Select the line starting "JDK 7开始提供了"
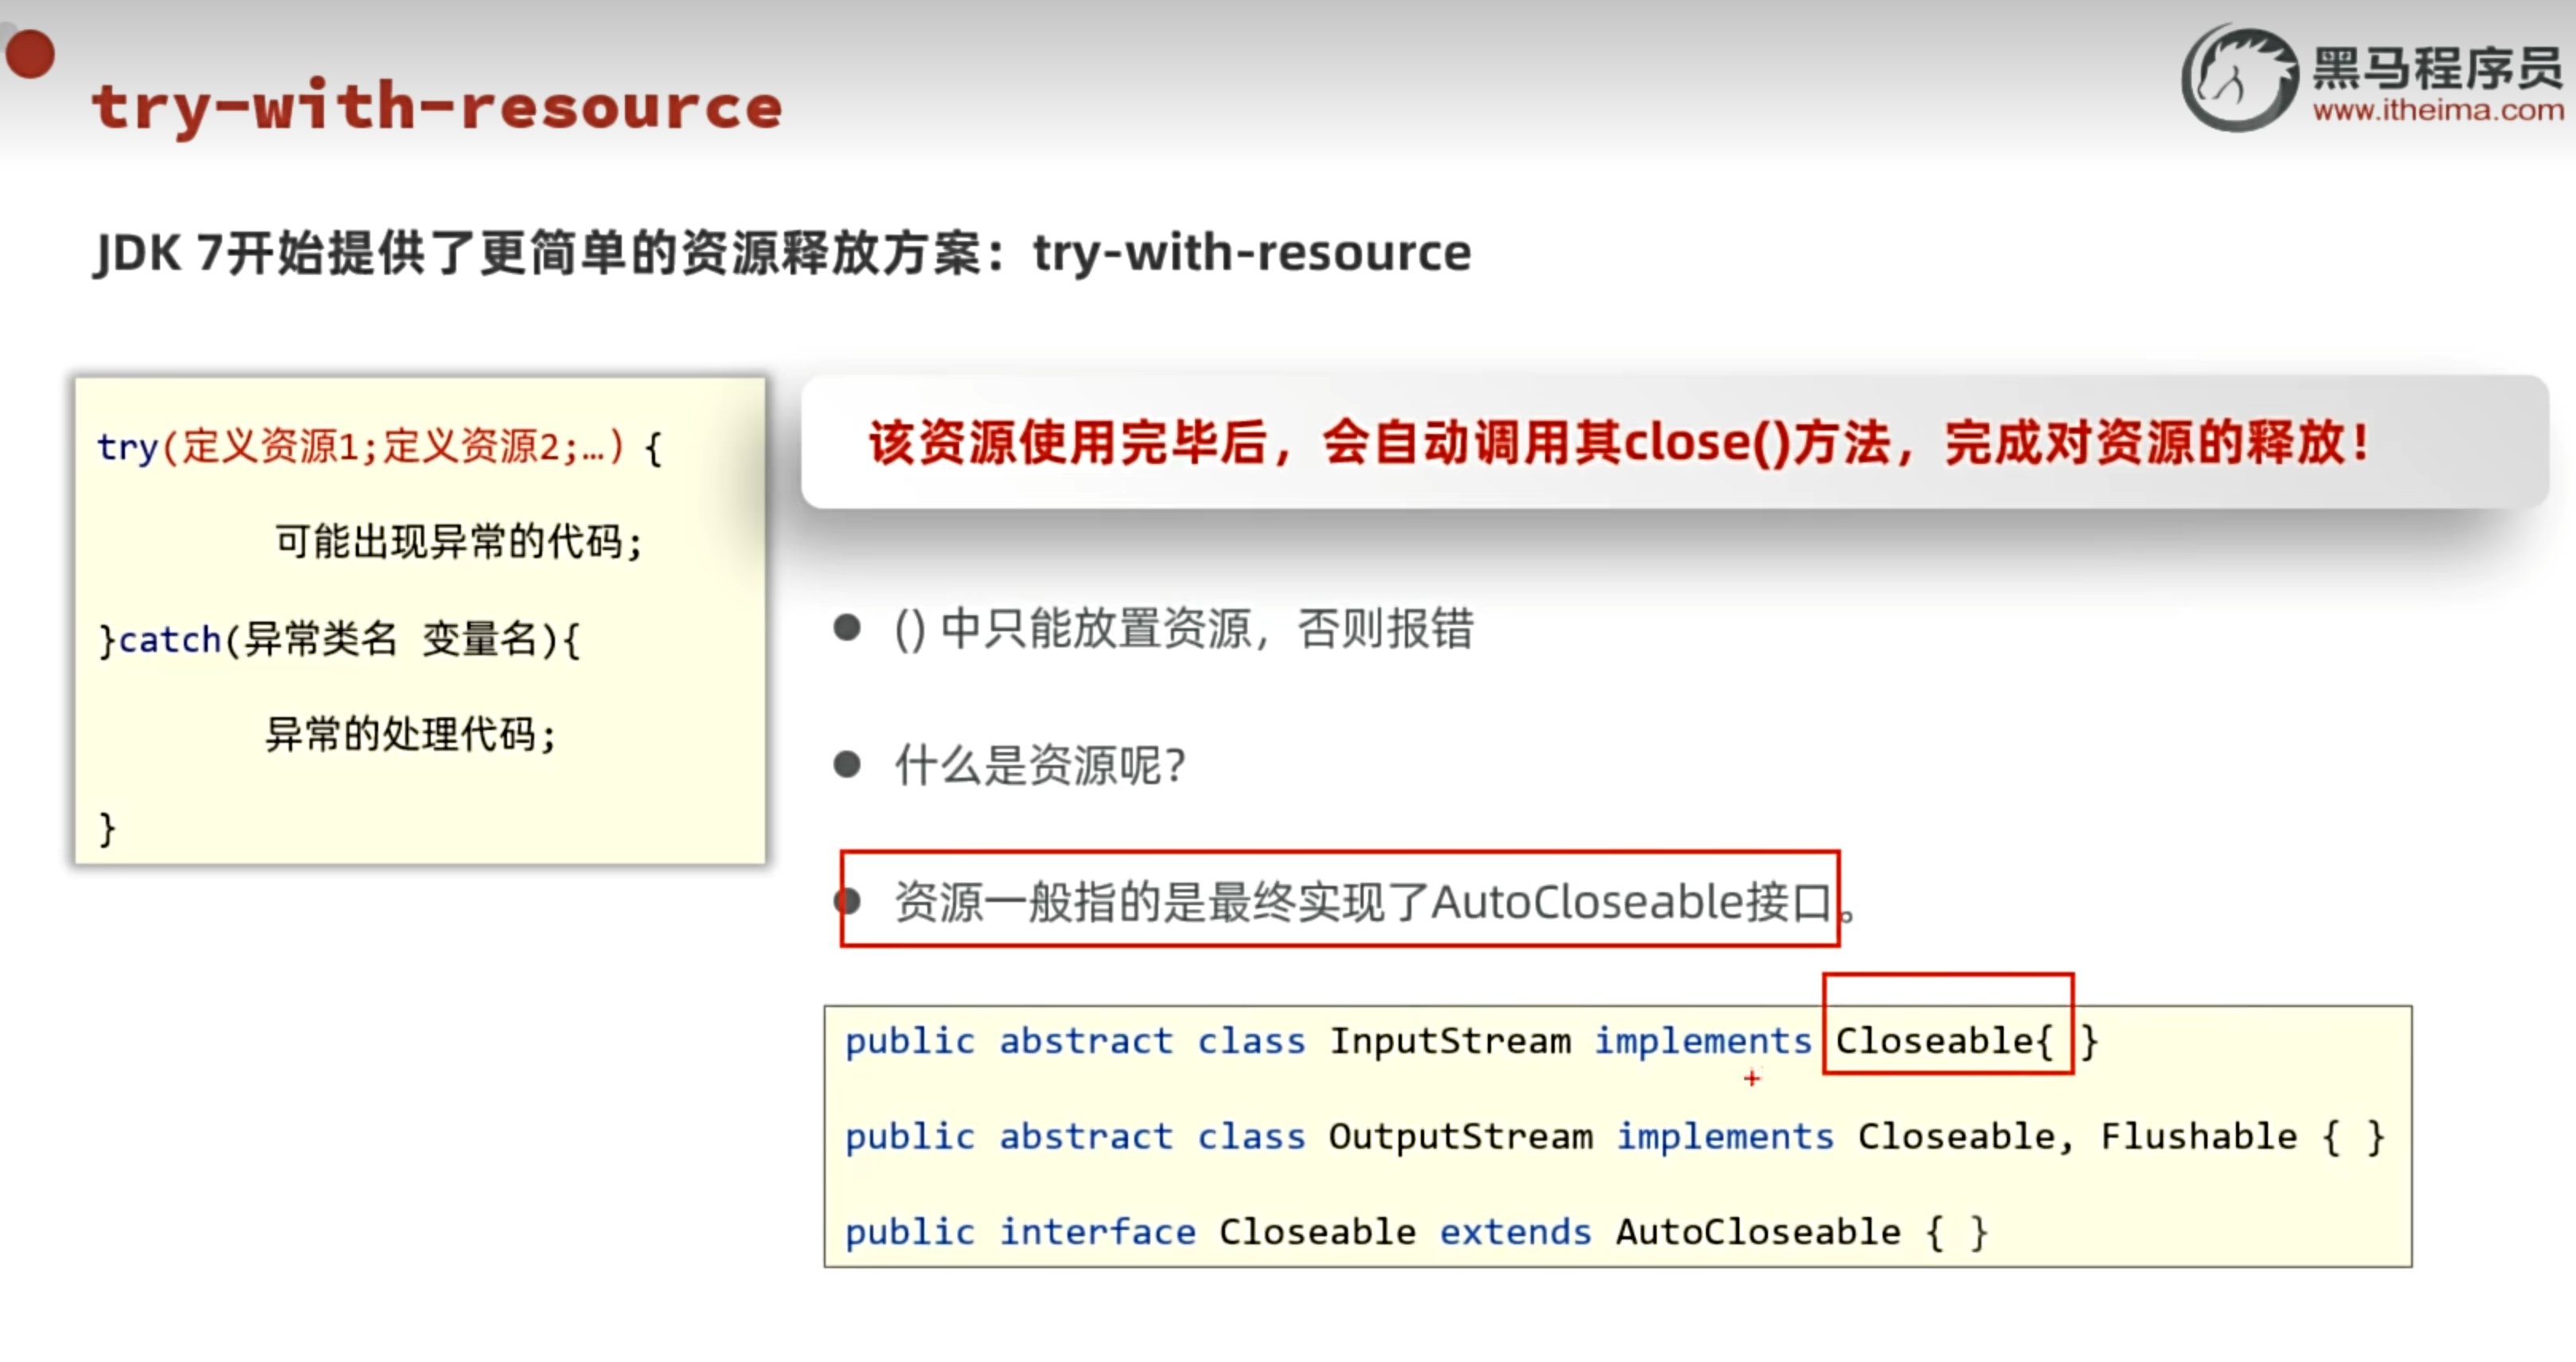The image size is (2576, 1362). [x=782, y=252]
